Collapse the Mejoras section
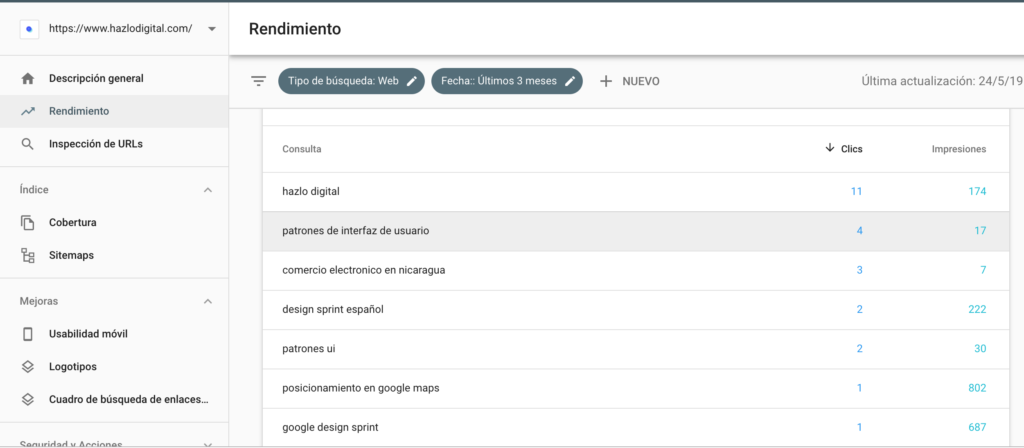 click(x=208, y=301)
